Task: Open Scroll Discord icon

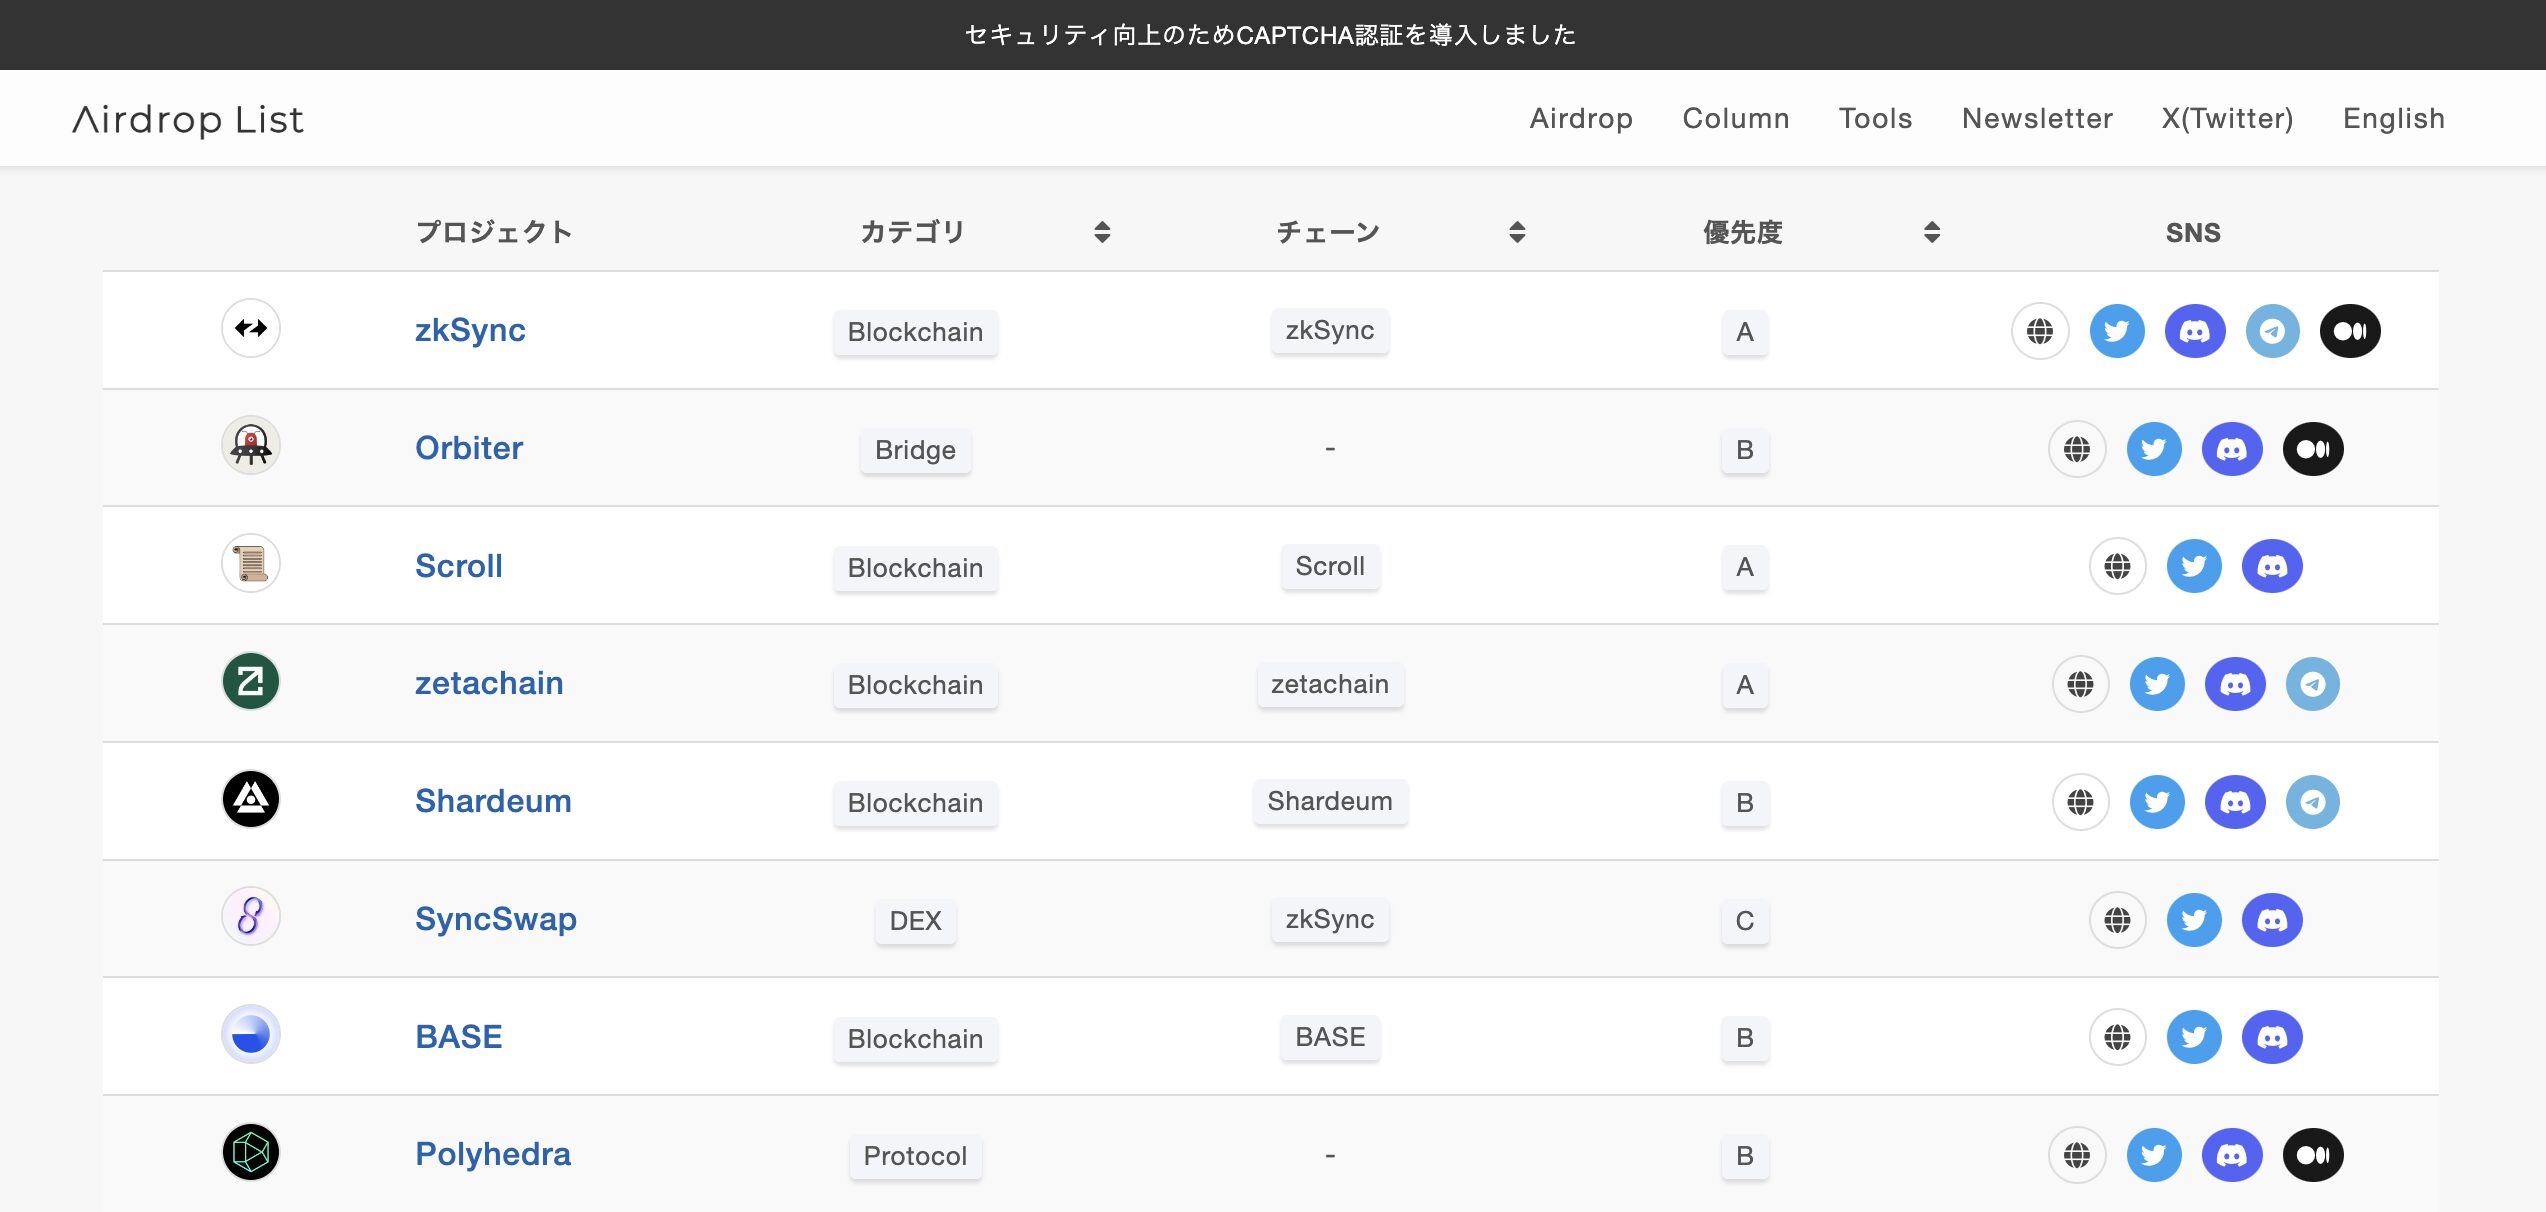Action: (2272, 566)
